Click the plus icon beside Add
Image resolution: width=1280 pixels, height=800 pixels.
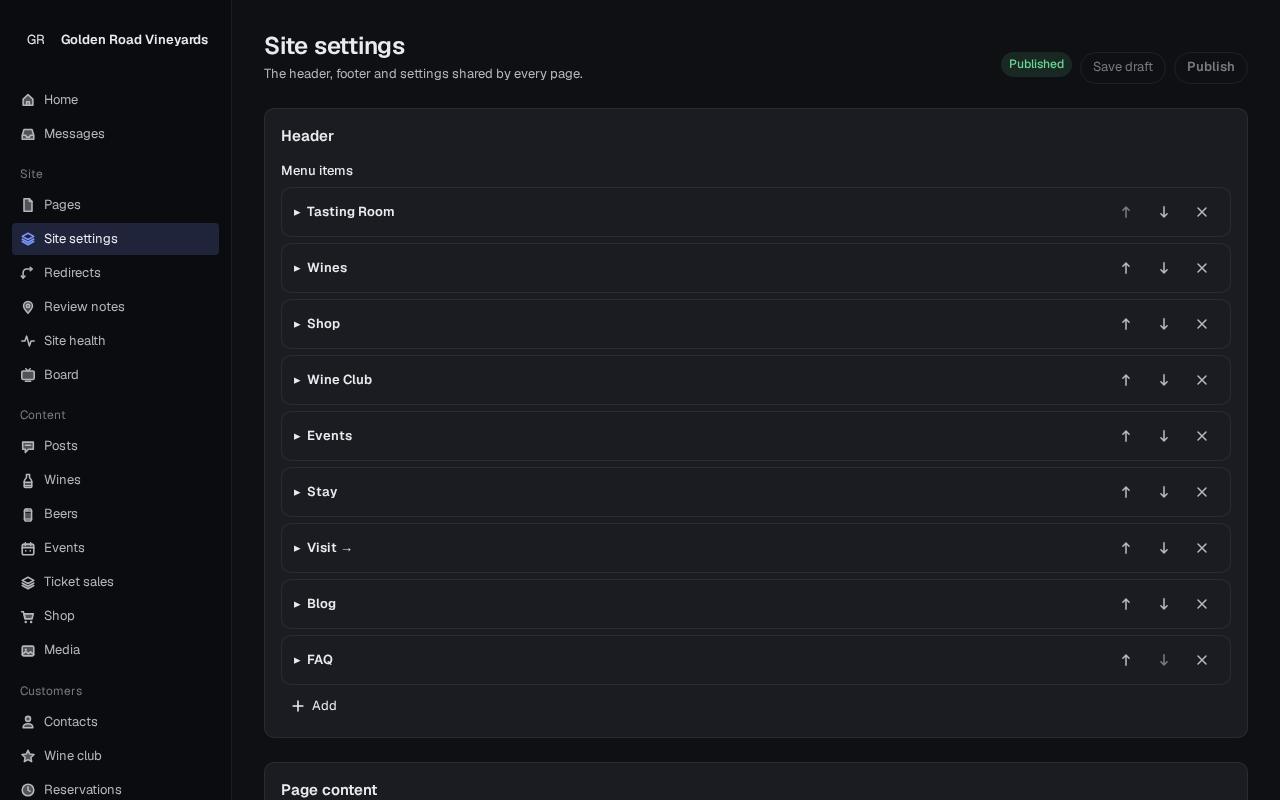pyautogui.click(x=298, y=706)
